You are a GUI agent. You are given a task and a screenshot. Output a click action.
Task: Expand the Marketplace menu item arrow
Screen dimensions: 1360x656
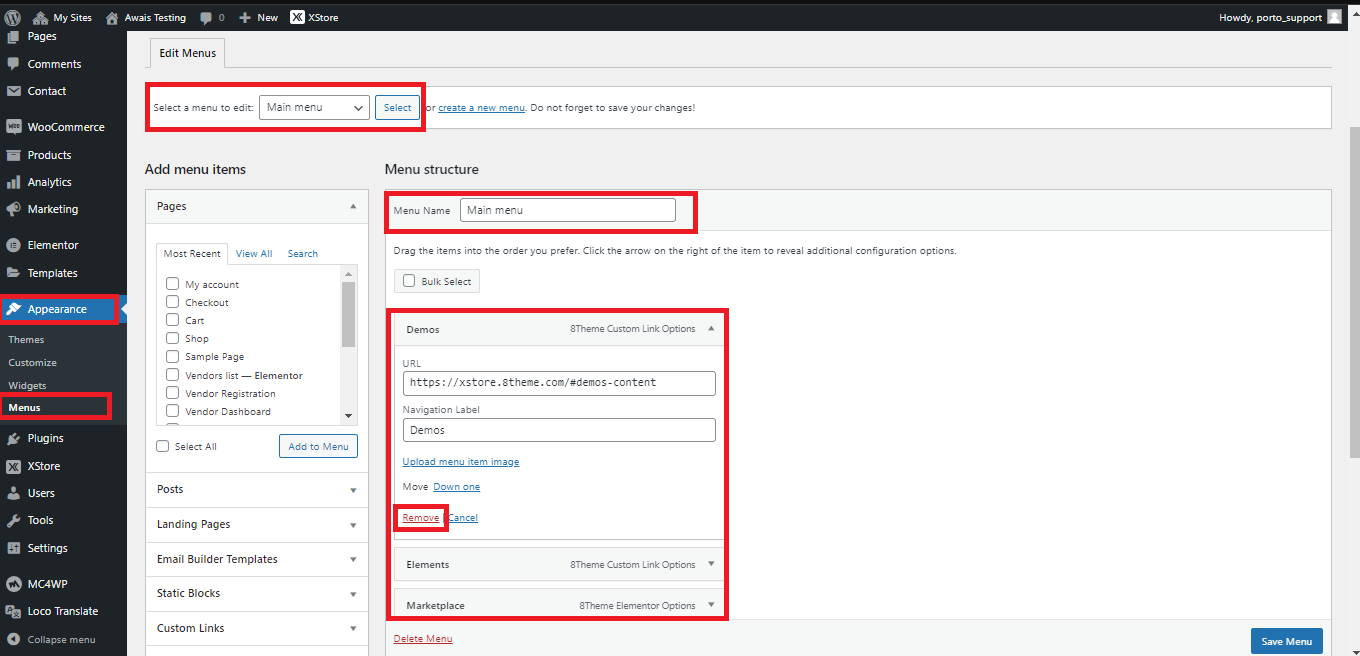click(711, 605)
